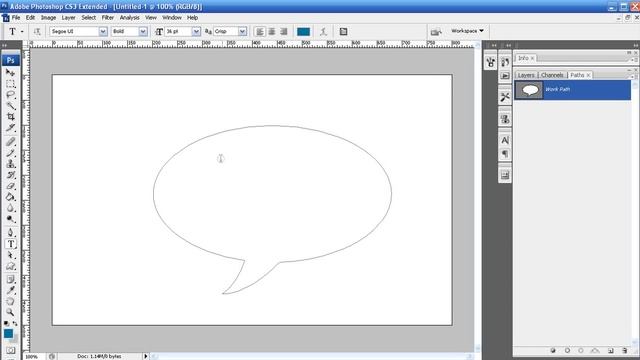Select the Work Path thumbnail
The image size is (640, 360).
[529, 90]
